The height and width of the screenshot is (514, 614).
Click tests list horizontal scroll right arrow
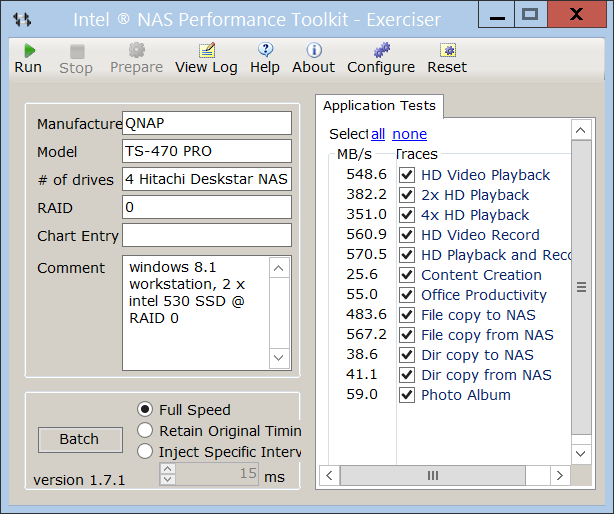(x=560, y=476)
